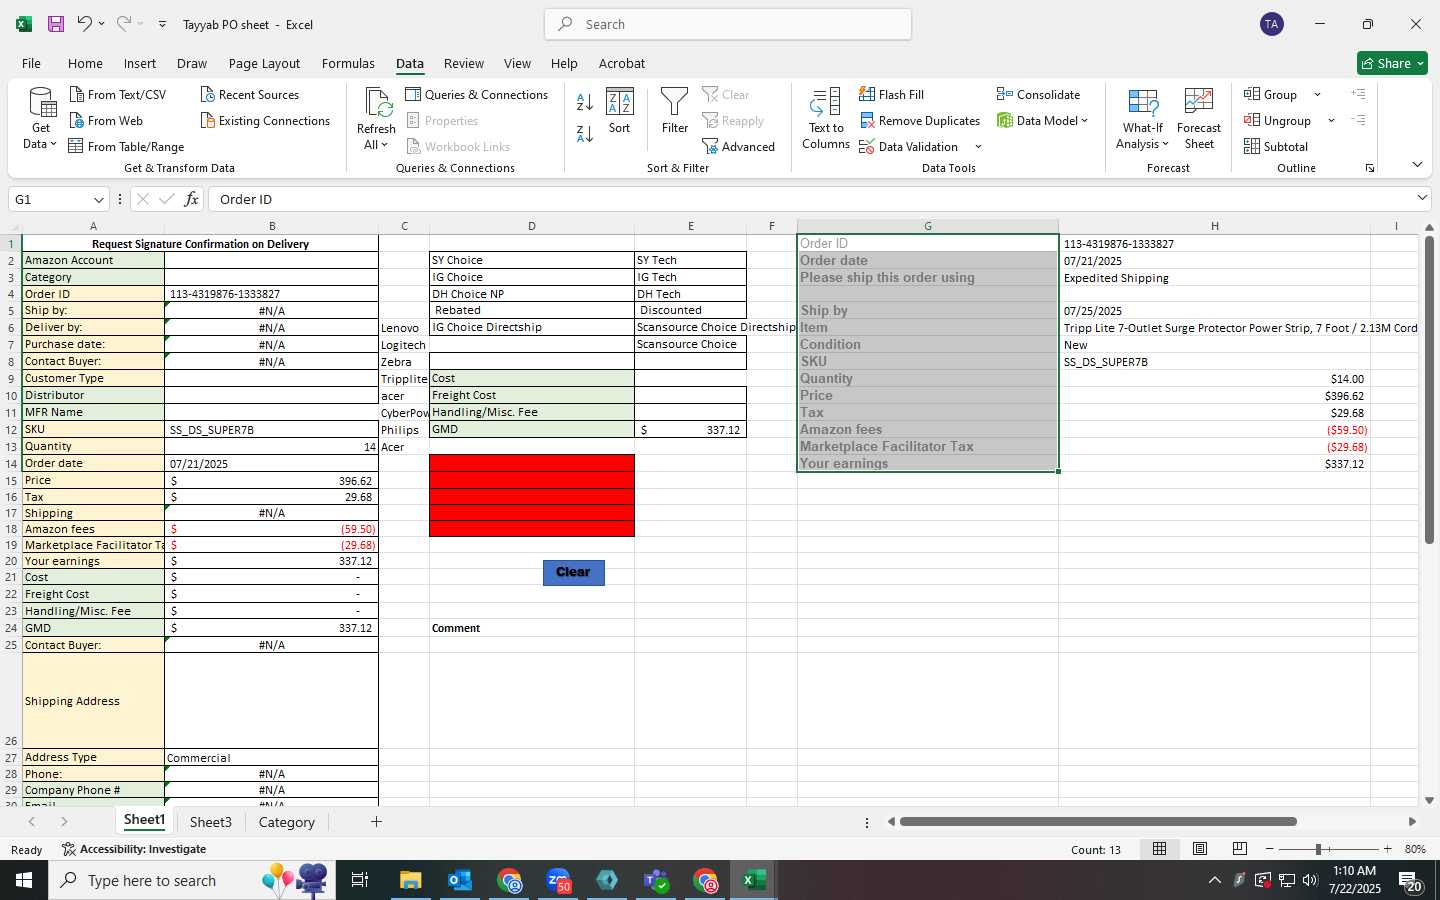Image resolution: width=1440 pixels, height=900 pixels.
Task: Adjust the zoom slider handle
Action: click(1319, 849)
